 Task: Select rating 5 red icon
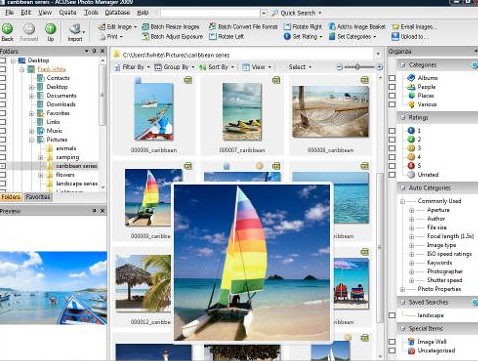411,166
